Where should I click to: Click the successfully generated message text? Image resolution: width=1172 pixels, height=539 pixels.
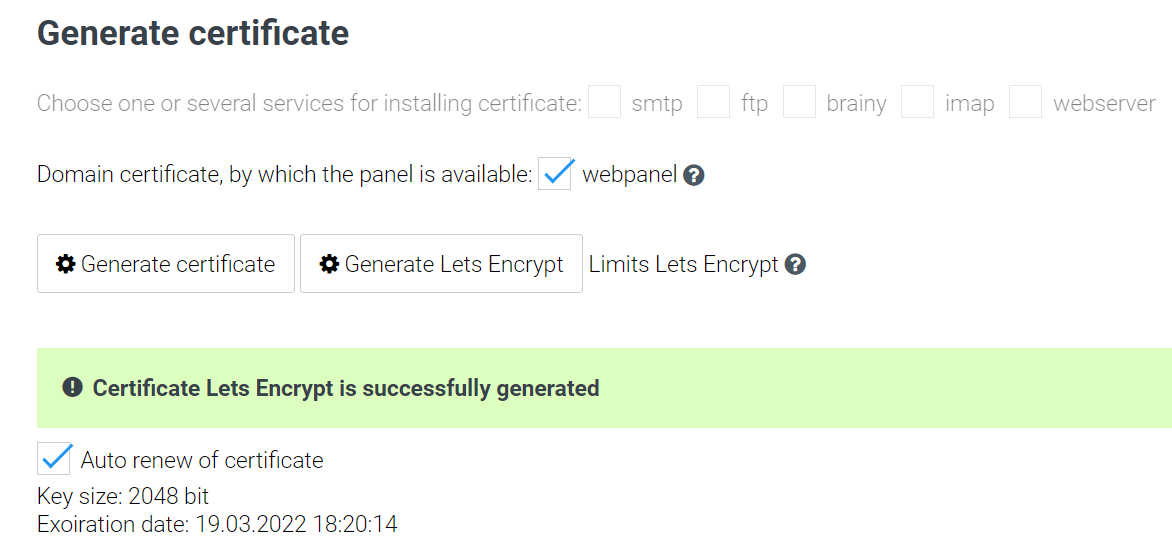click(x=346, y=388)
